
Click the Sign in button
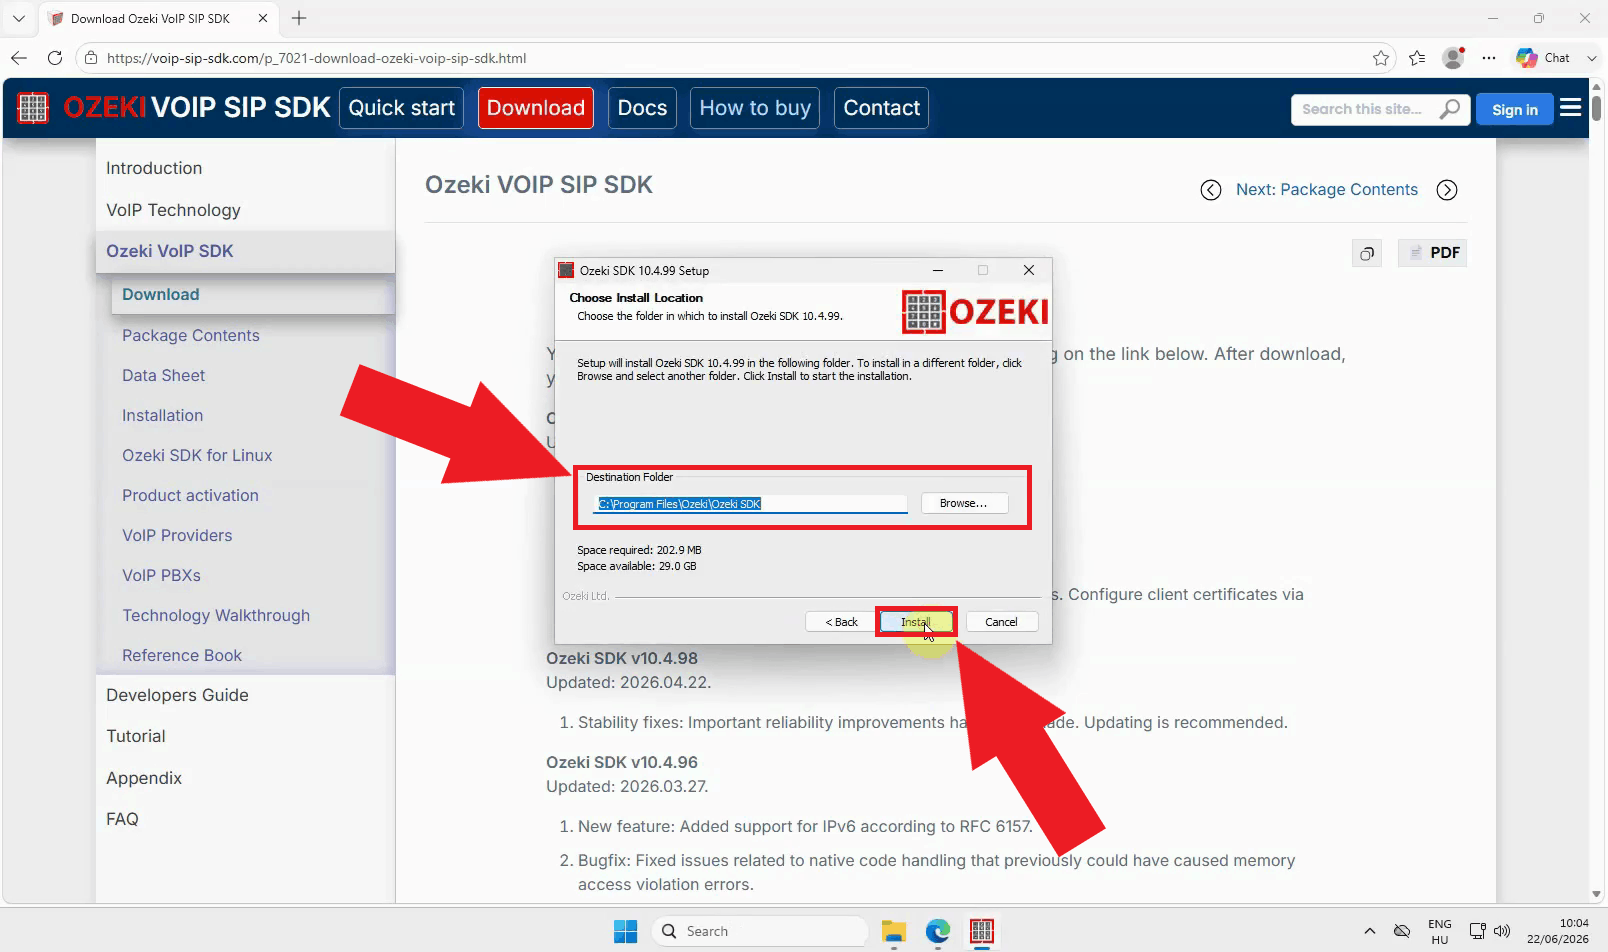click(1515, 109)
